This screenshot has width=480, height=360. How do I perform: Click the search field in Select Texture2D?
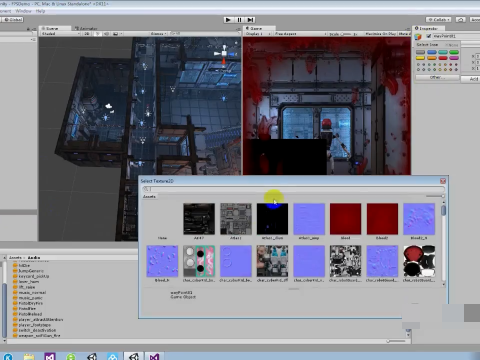click(x=293, y=189)
